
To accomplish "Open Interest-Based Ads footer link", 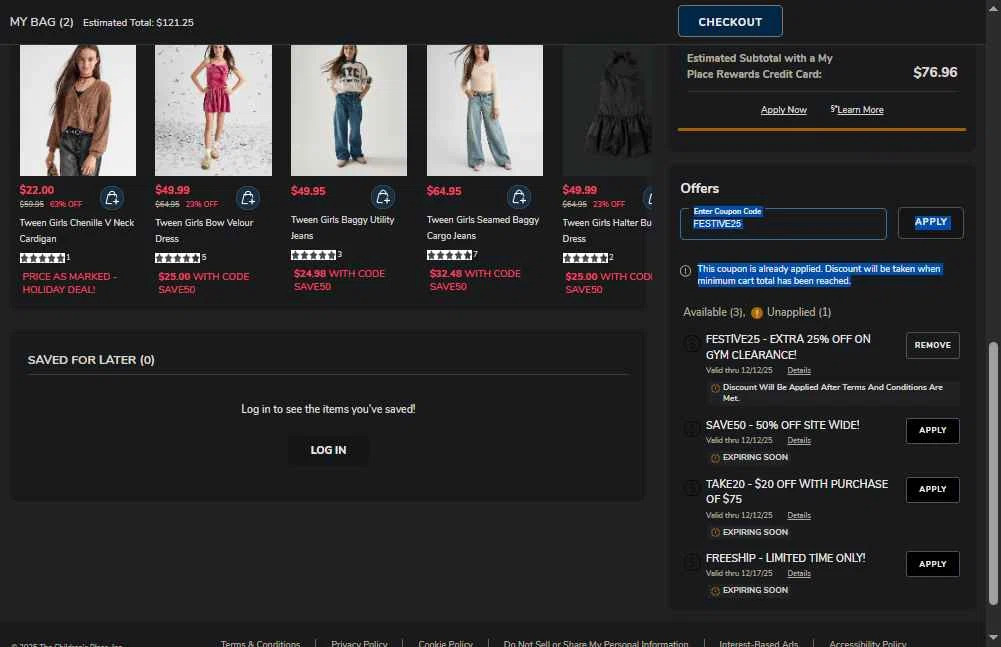I will 758,644.
